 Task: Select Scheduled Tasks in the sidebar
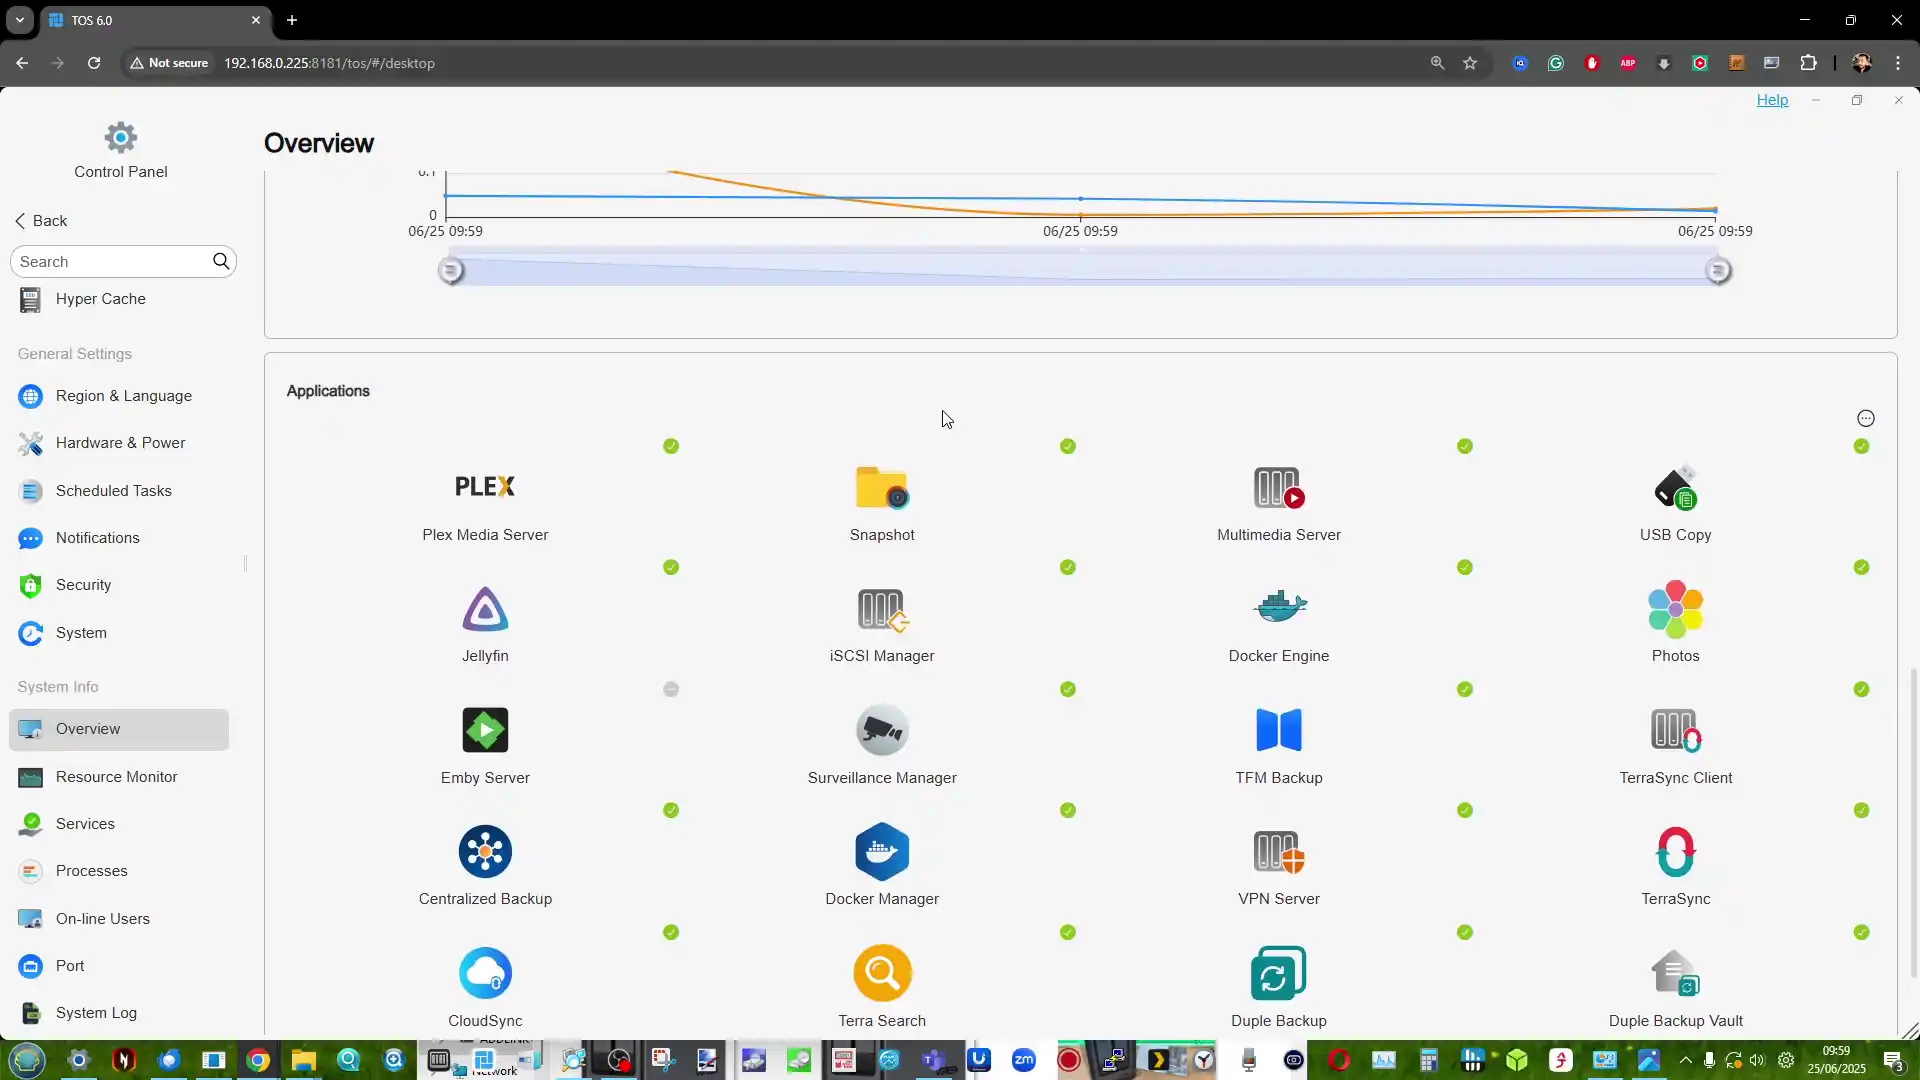click(113, 491)
